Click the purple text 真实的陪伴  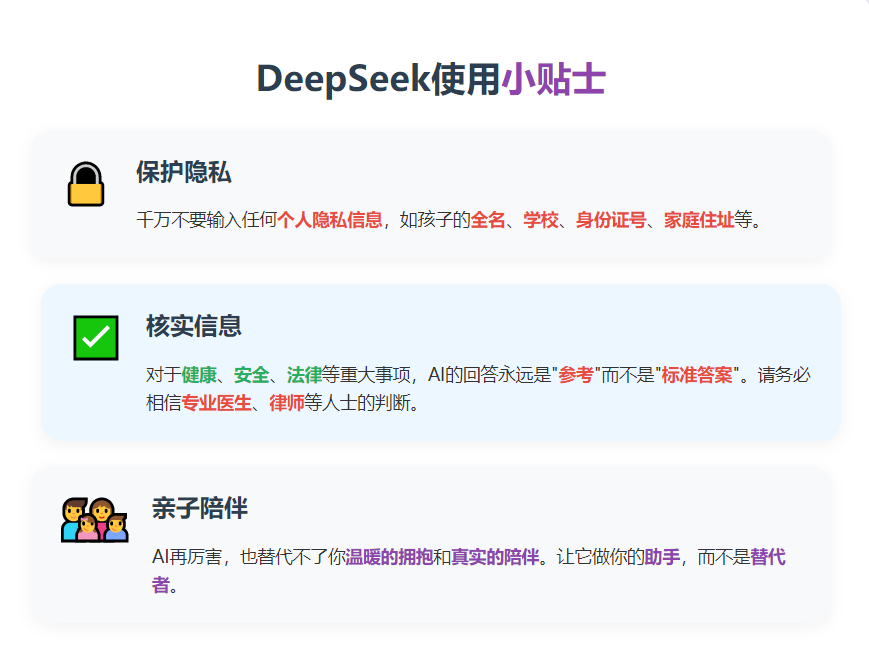pos(495,557)
